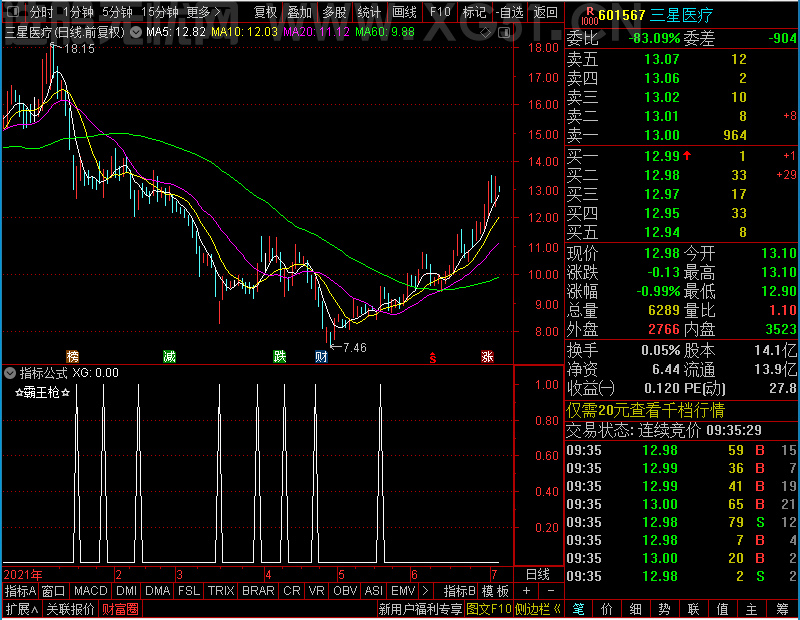Switch to 分时 intraday chart
The width and height of the screenshot is (800, 620).
click(41, 12)
